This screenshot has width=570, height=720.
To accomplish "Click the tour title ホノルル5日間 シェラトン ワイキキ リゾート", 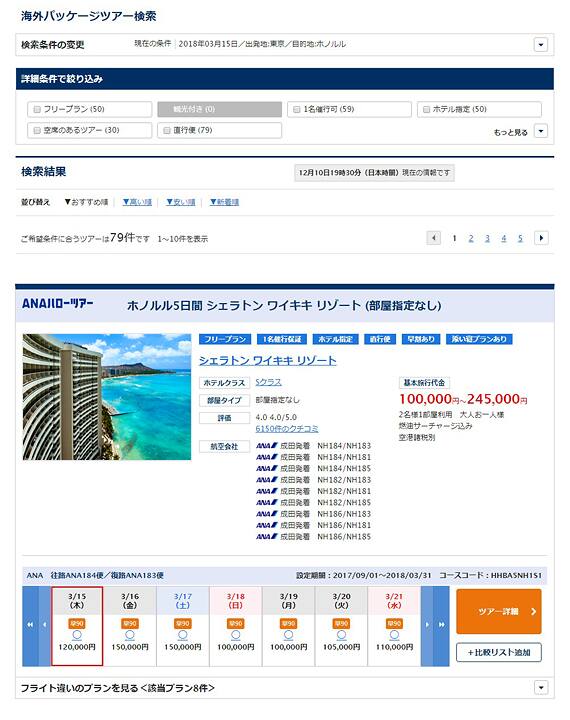I will pyautogui.click(x=284, y=306).
